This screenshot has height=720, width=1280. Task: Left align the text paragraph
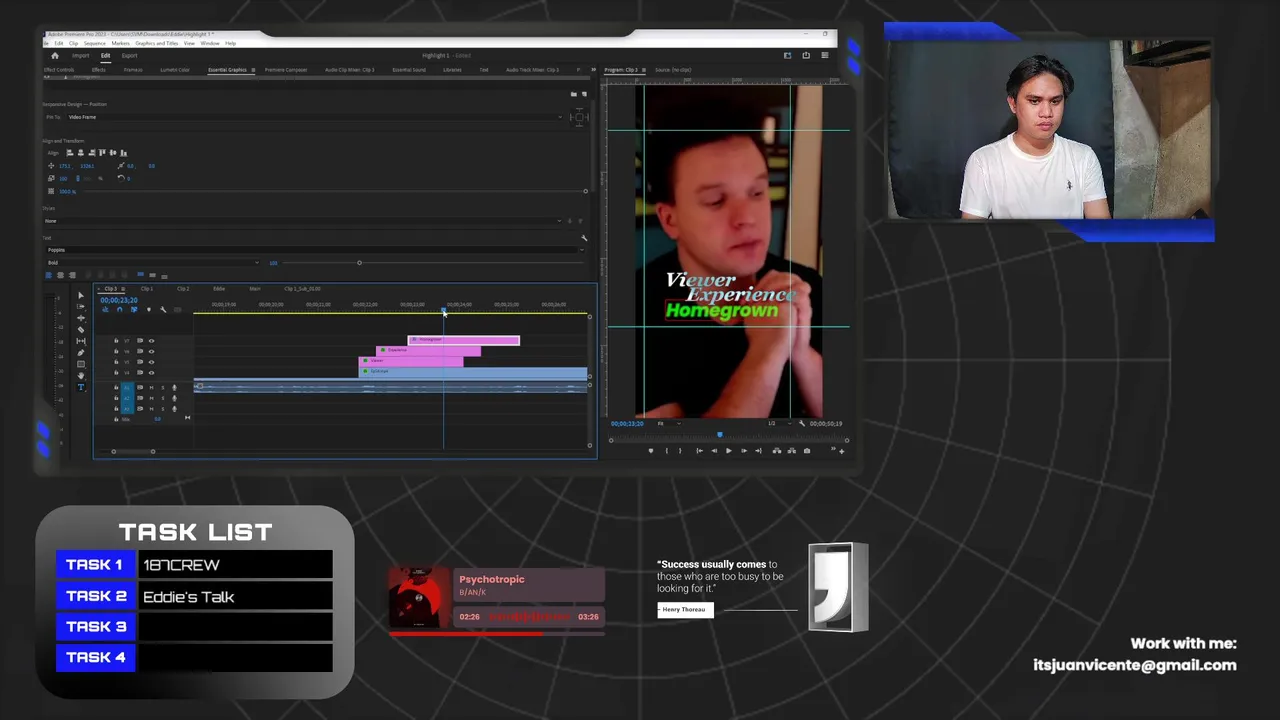pyautogui.click(x=49, y=275)
